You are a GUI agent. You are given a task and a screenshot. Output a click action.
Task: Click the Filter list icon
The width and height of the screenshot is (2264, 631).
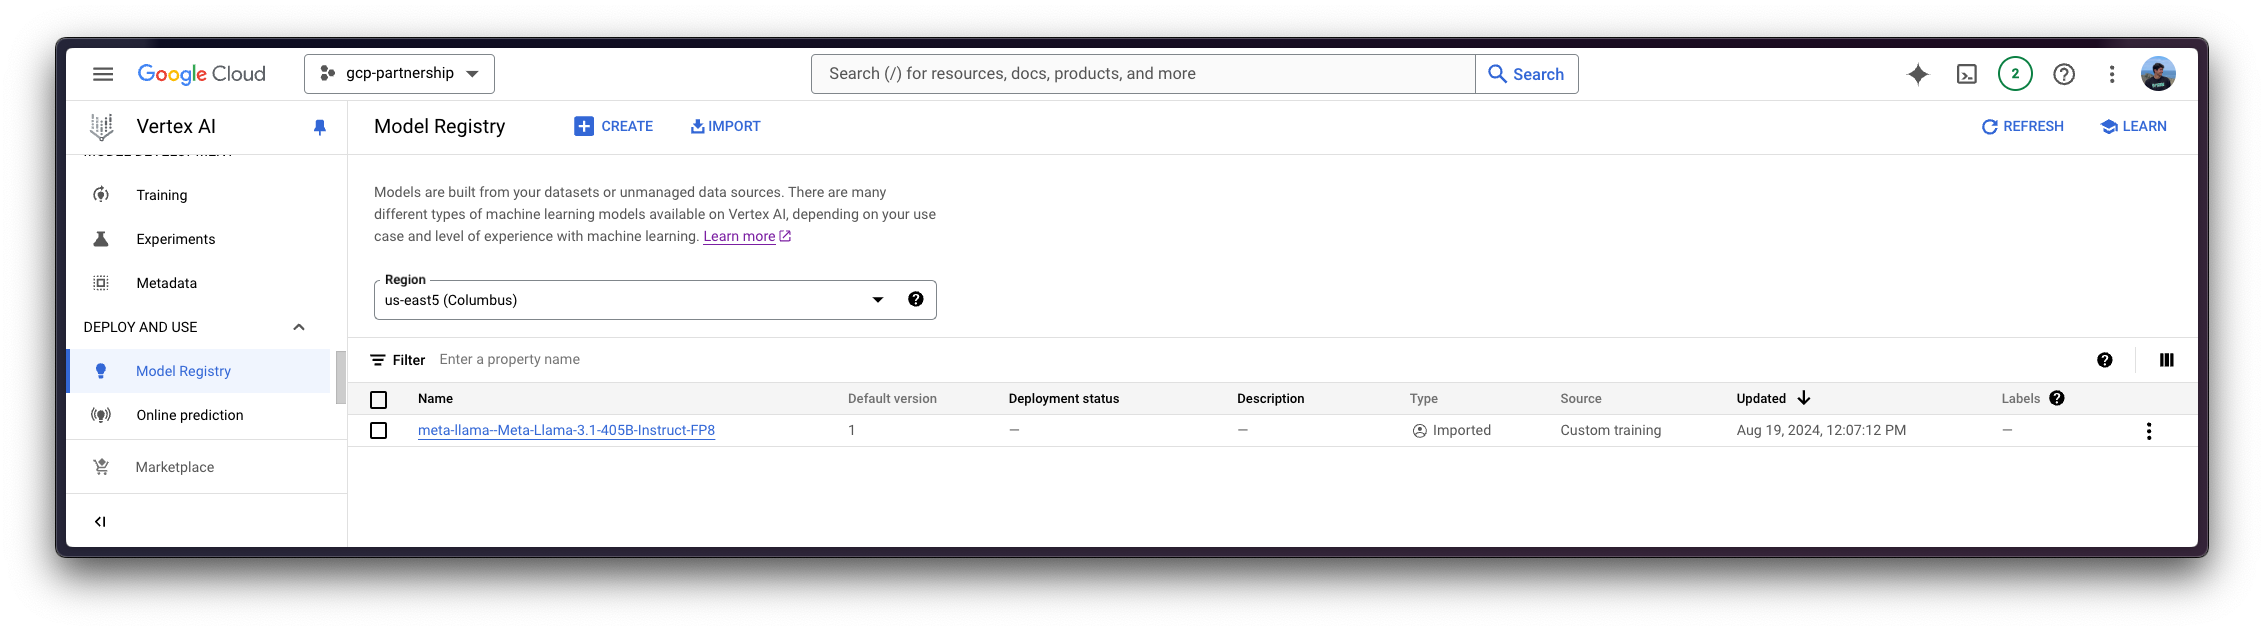tap(378, 360)
